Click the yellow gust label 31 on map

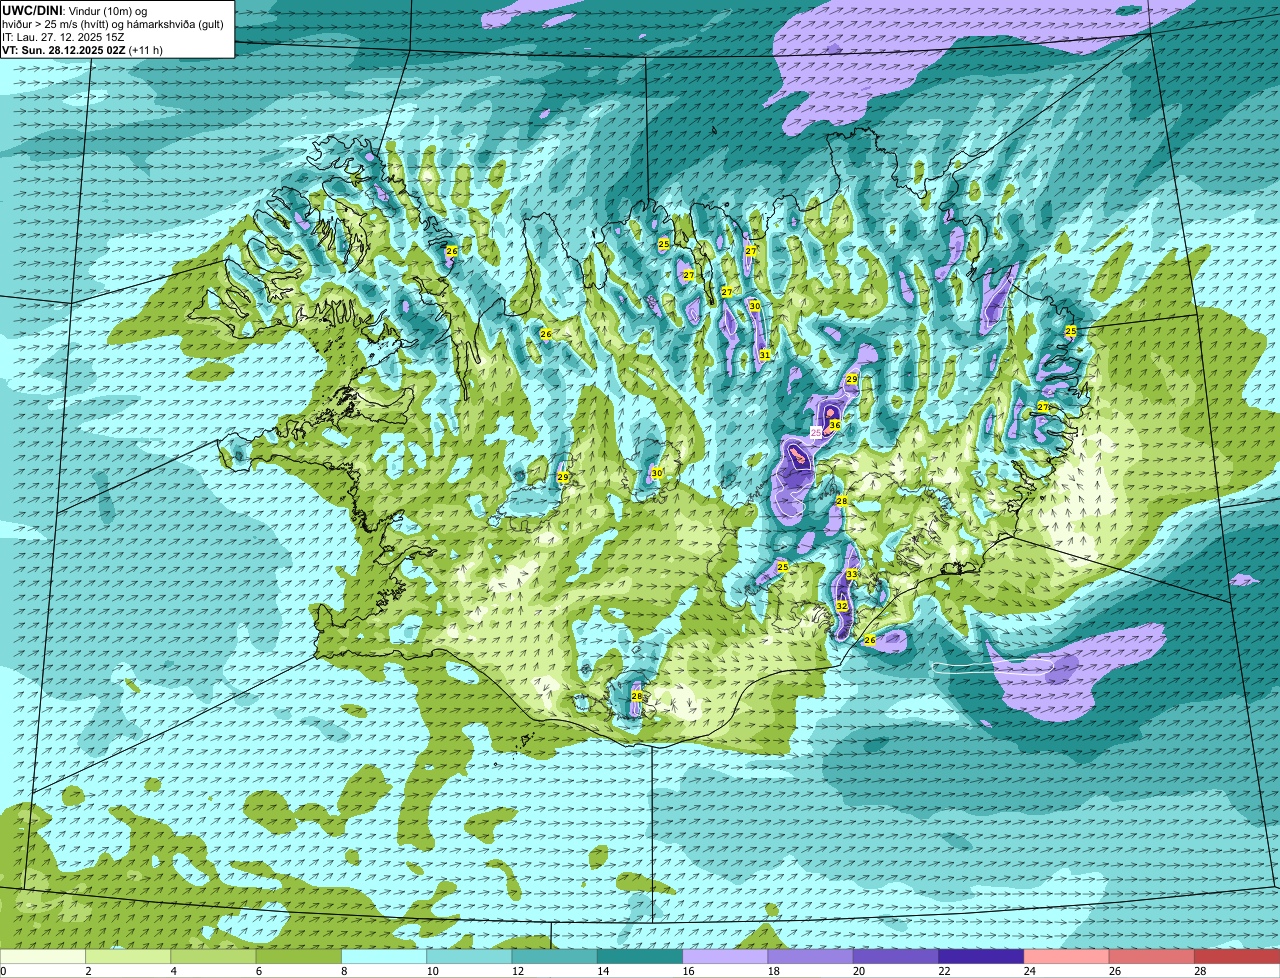click(x=765, y=356)
